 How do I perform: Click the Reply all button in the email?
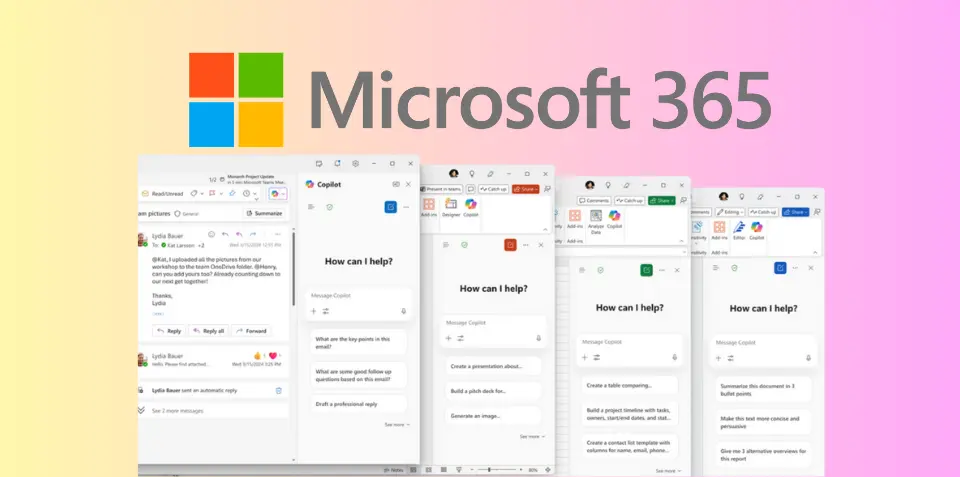point(209,330)
